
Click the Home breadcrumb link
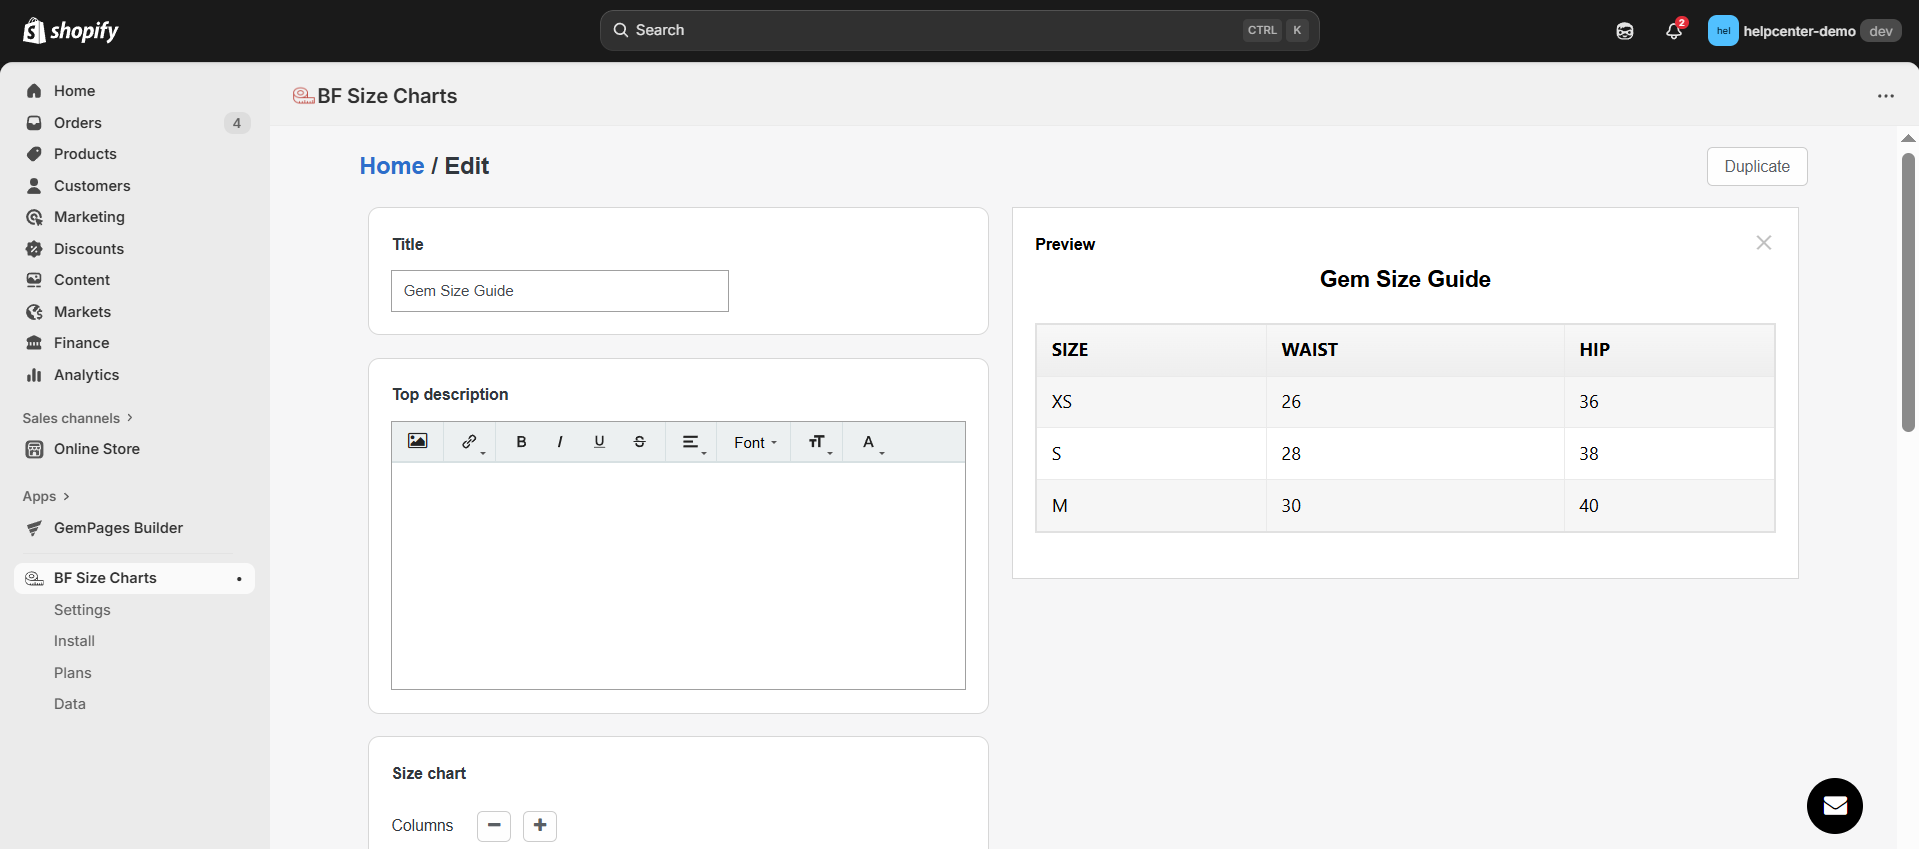click(392, 166)
